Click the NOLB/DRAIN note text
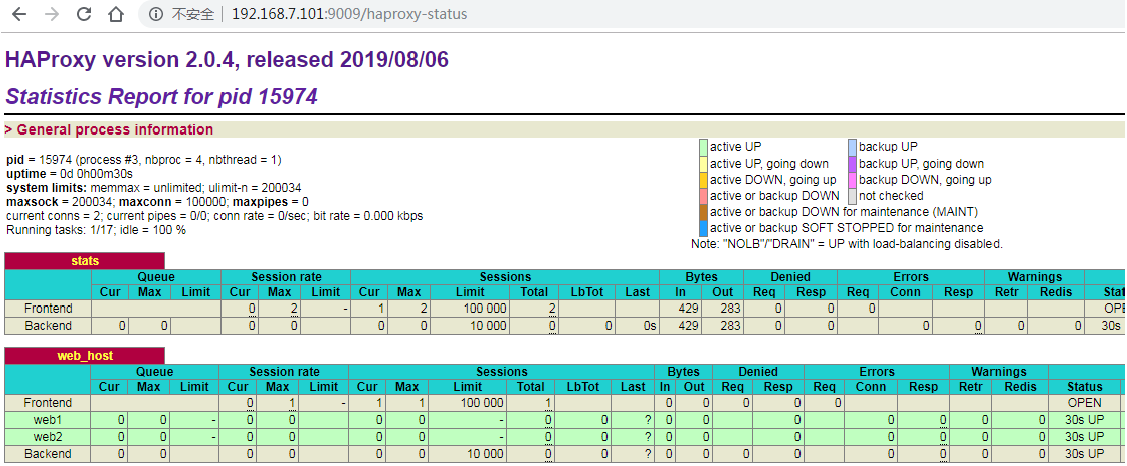The height and width of the screenshot is (466, 1127). click(847, 245)
